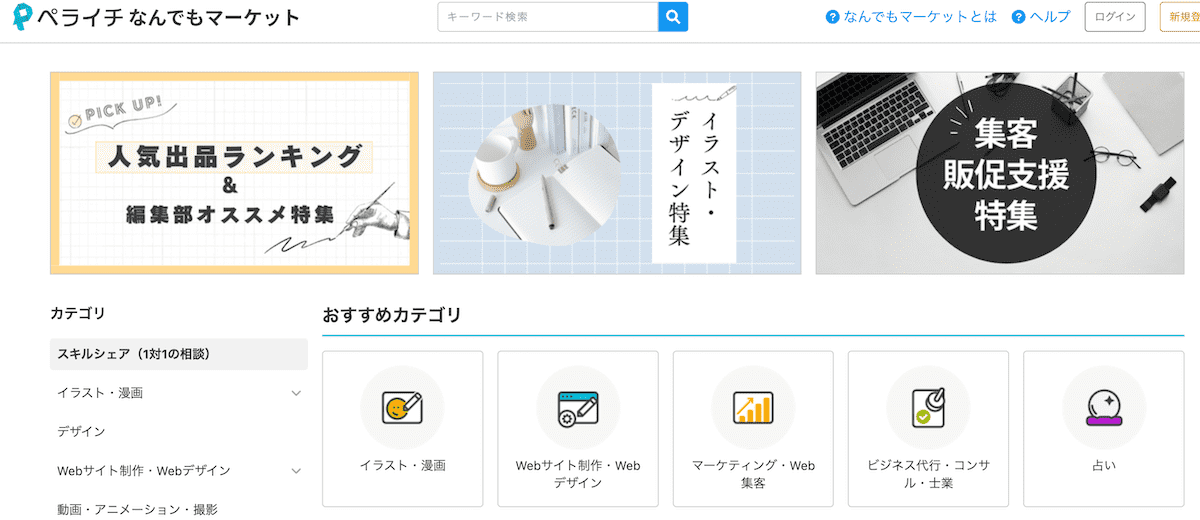The image size is (1200, 520).
Task: Open the 集客 販促支援 特集 banner
Action: [999, 173]
